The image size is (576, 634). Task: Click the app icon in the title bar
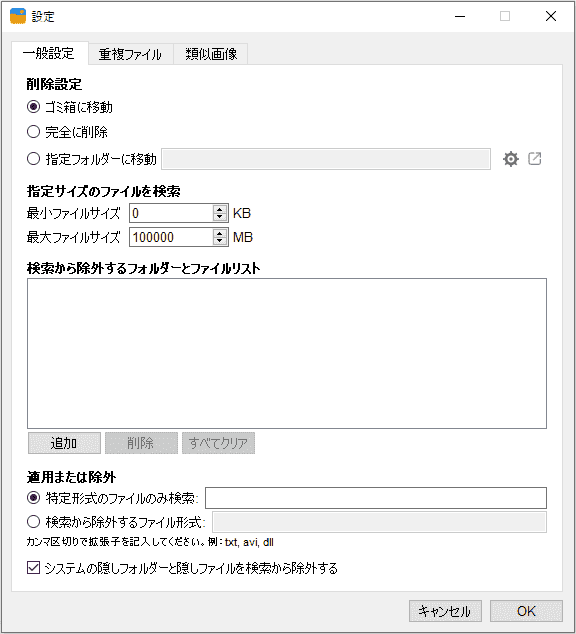[18, 16]
